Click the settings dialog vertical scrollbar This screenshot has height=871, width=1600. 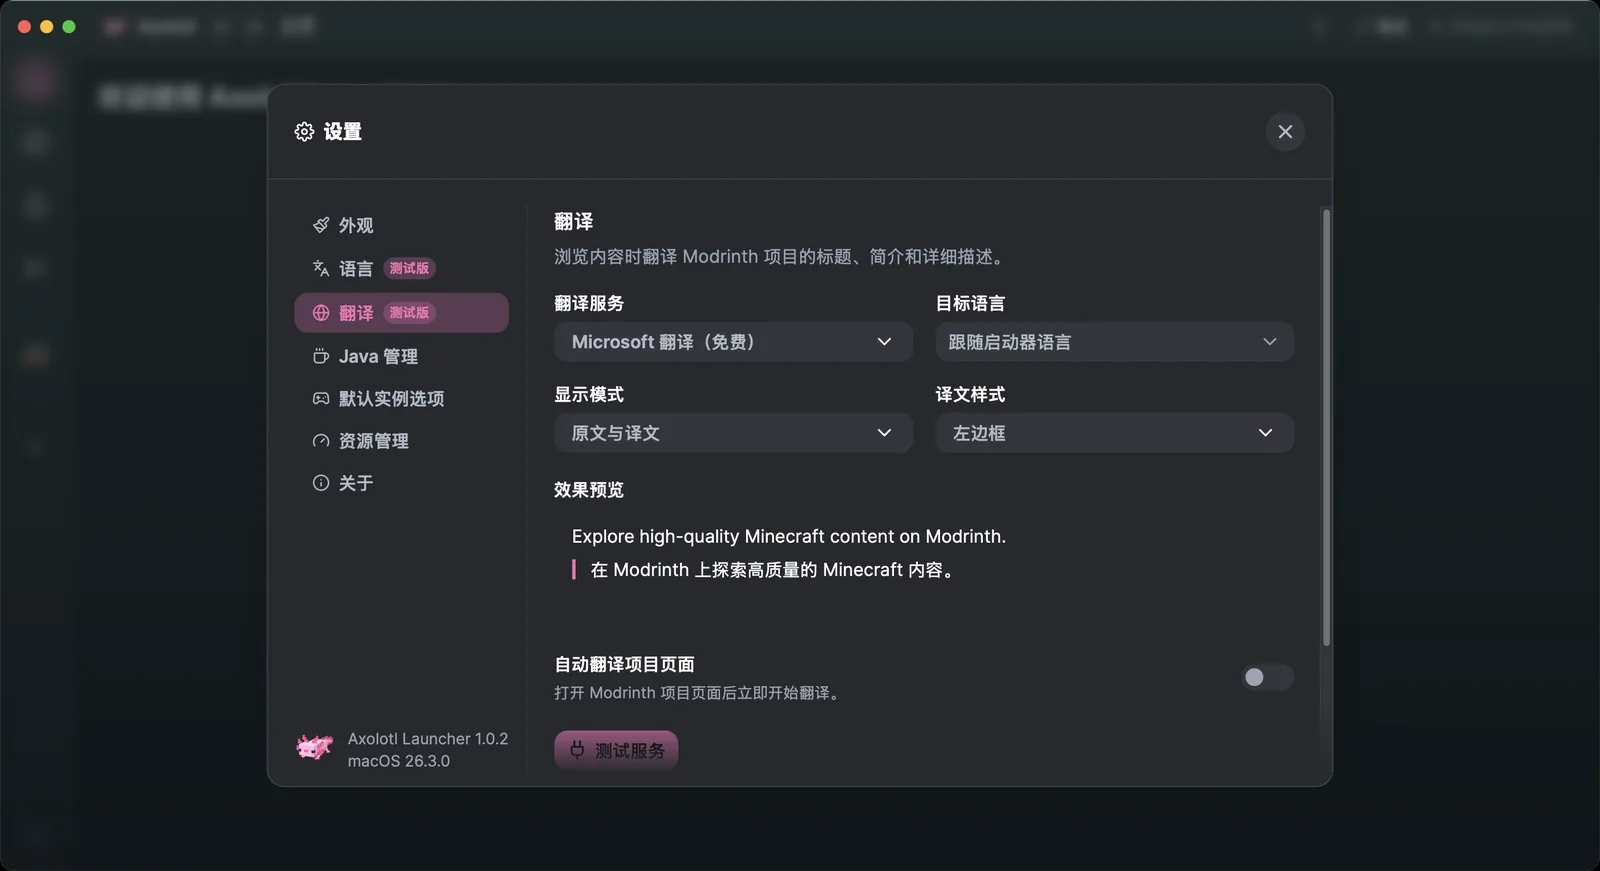tap(1326, 428)
